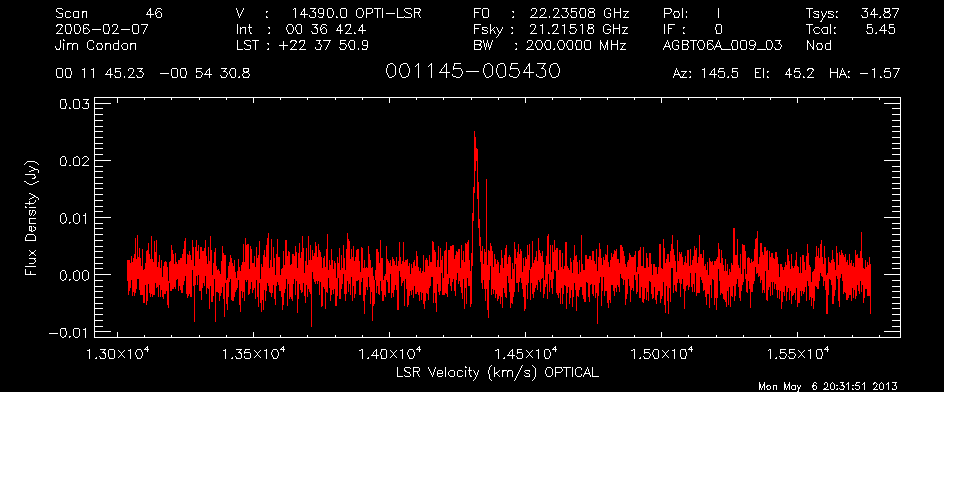Click the LSR Velocity (km/s) OPTICAL label
This screenshot has width=962, height=490.
(497, 372)
